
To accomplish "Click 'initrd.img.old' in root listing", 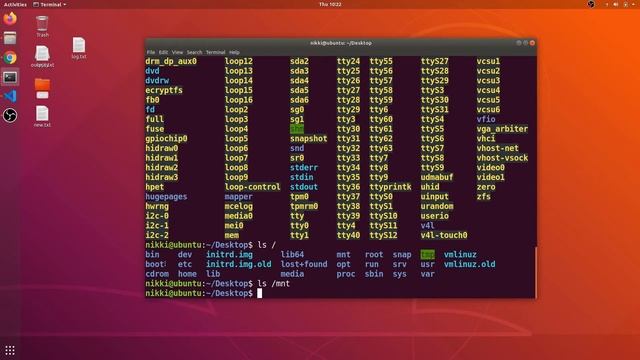I will 239,264.
